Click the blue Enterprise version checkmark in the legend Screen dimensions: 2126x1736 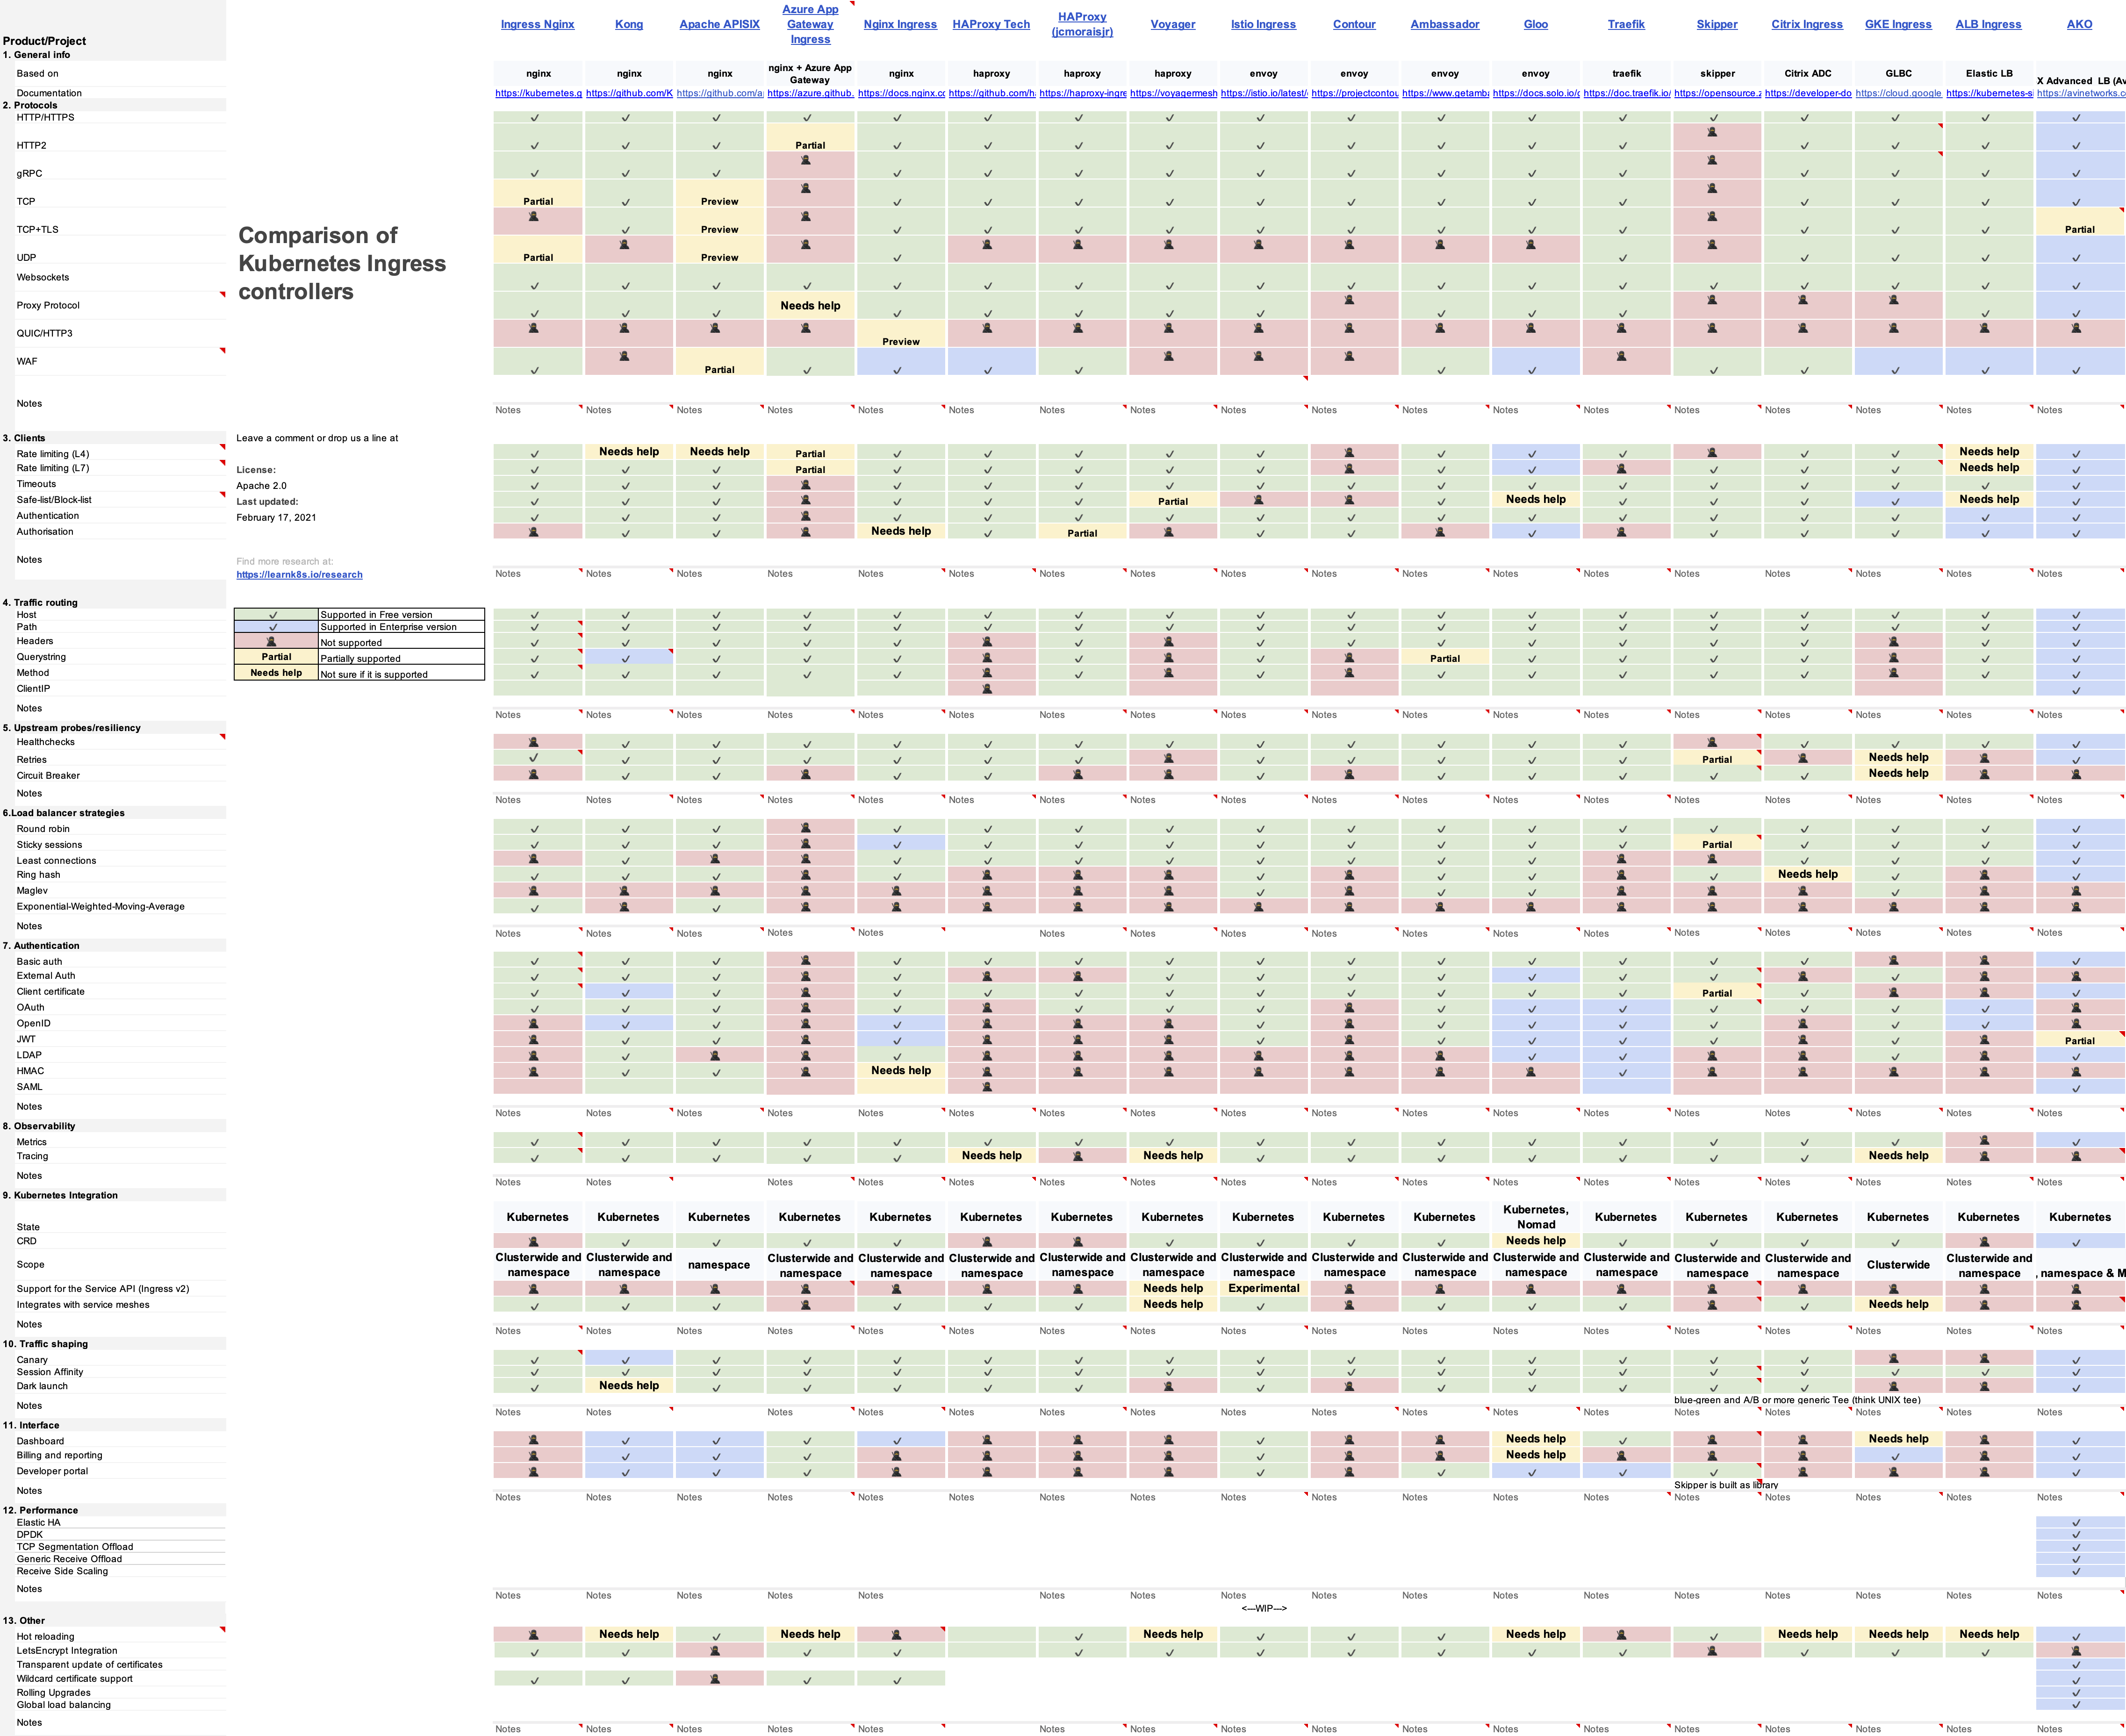click(x=272, y=627)
